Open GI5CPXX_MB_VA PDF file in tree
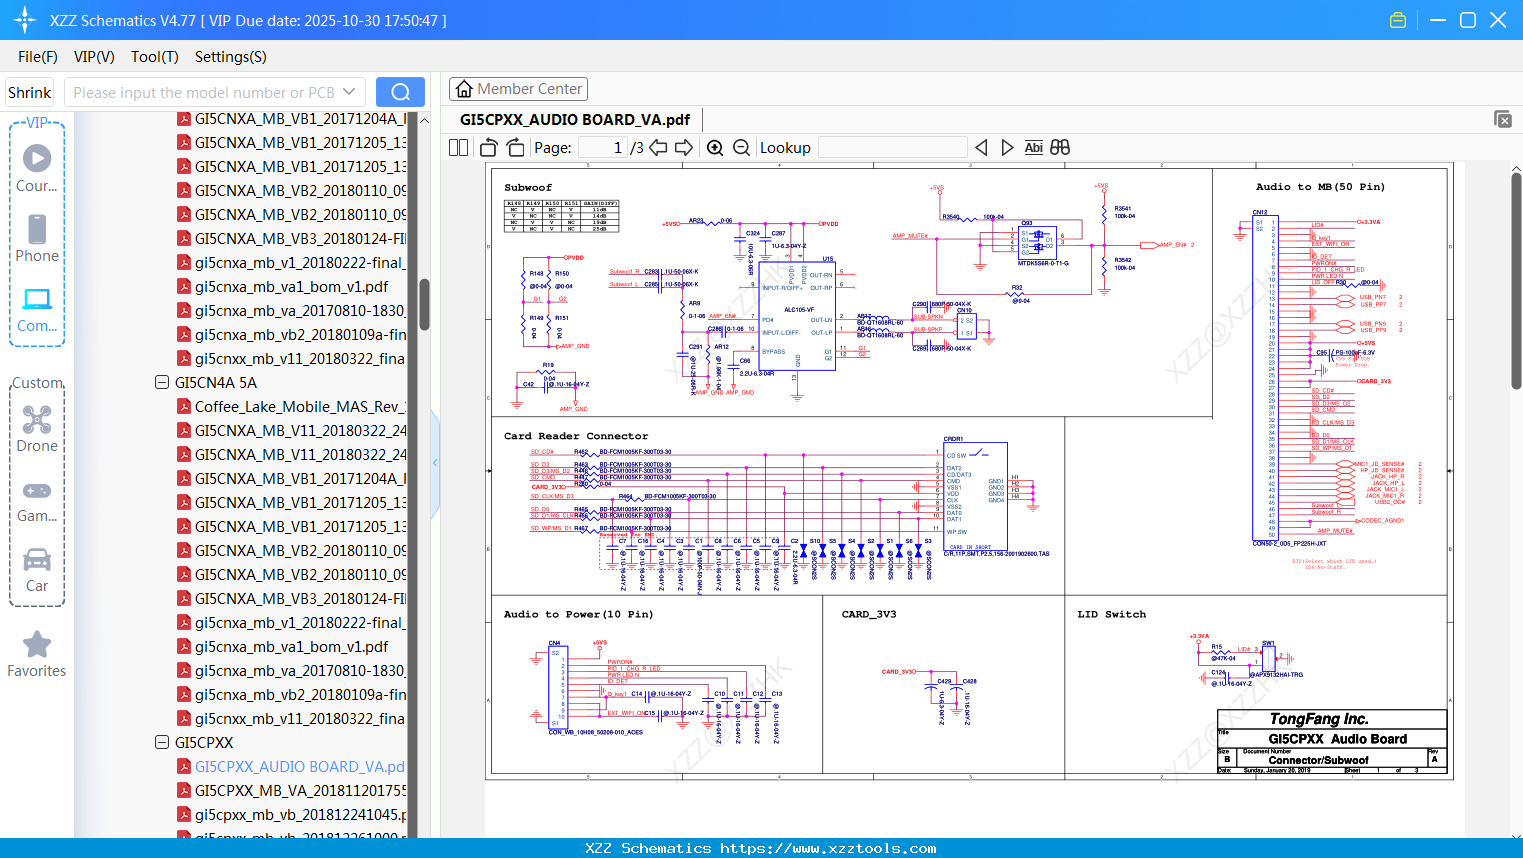1523x858 pixels. [x=299, y=791]
